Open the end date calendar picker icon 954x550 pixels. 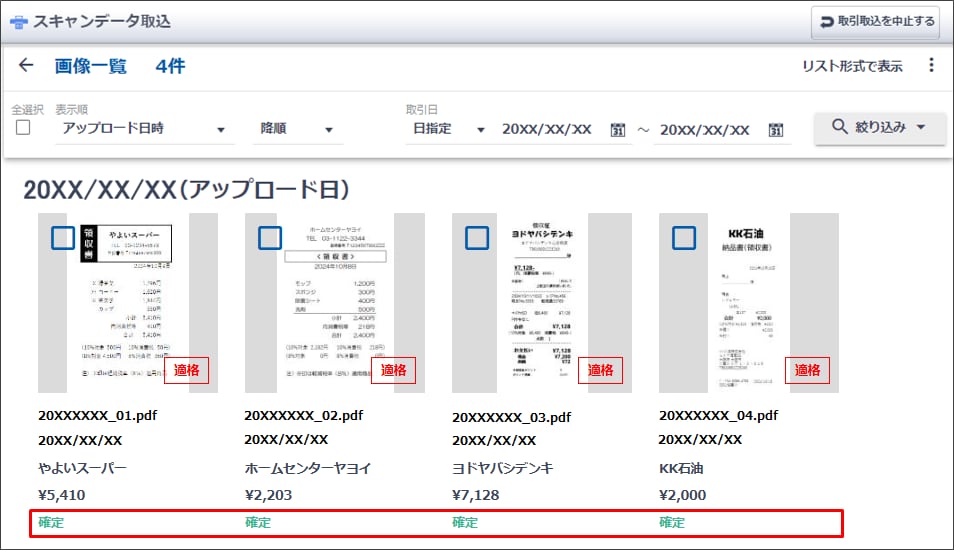point(775,130)
